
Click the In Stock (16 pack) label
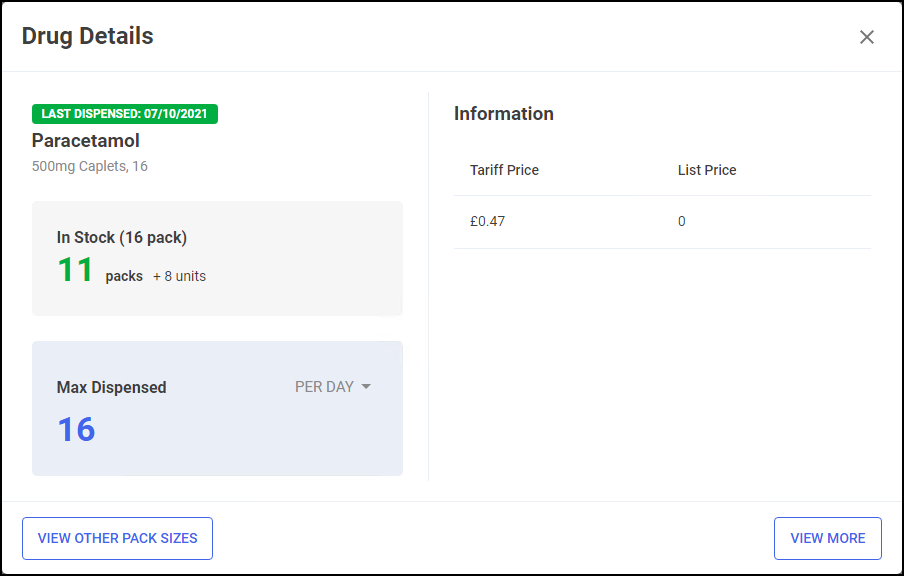pos(122,237)
